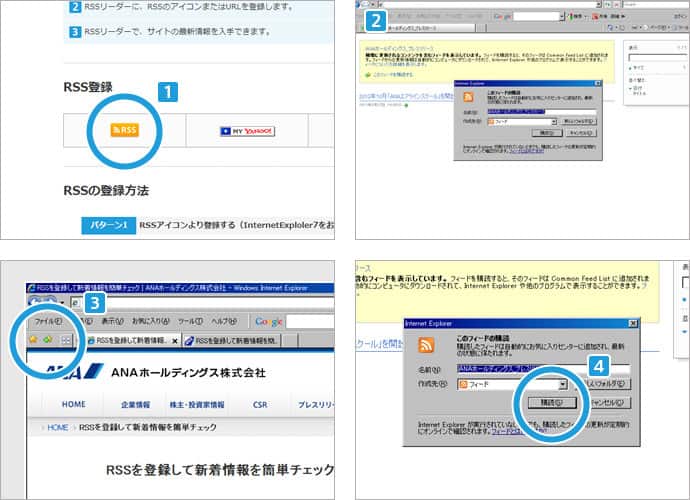The height and width of the screenshot is (500, 690).
Task: Click the yellow star Favorites Center icon
Action: [33, 340]
